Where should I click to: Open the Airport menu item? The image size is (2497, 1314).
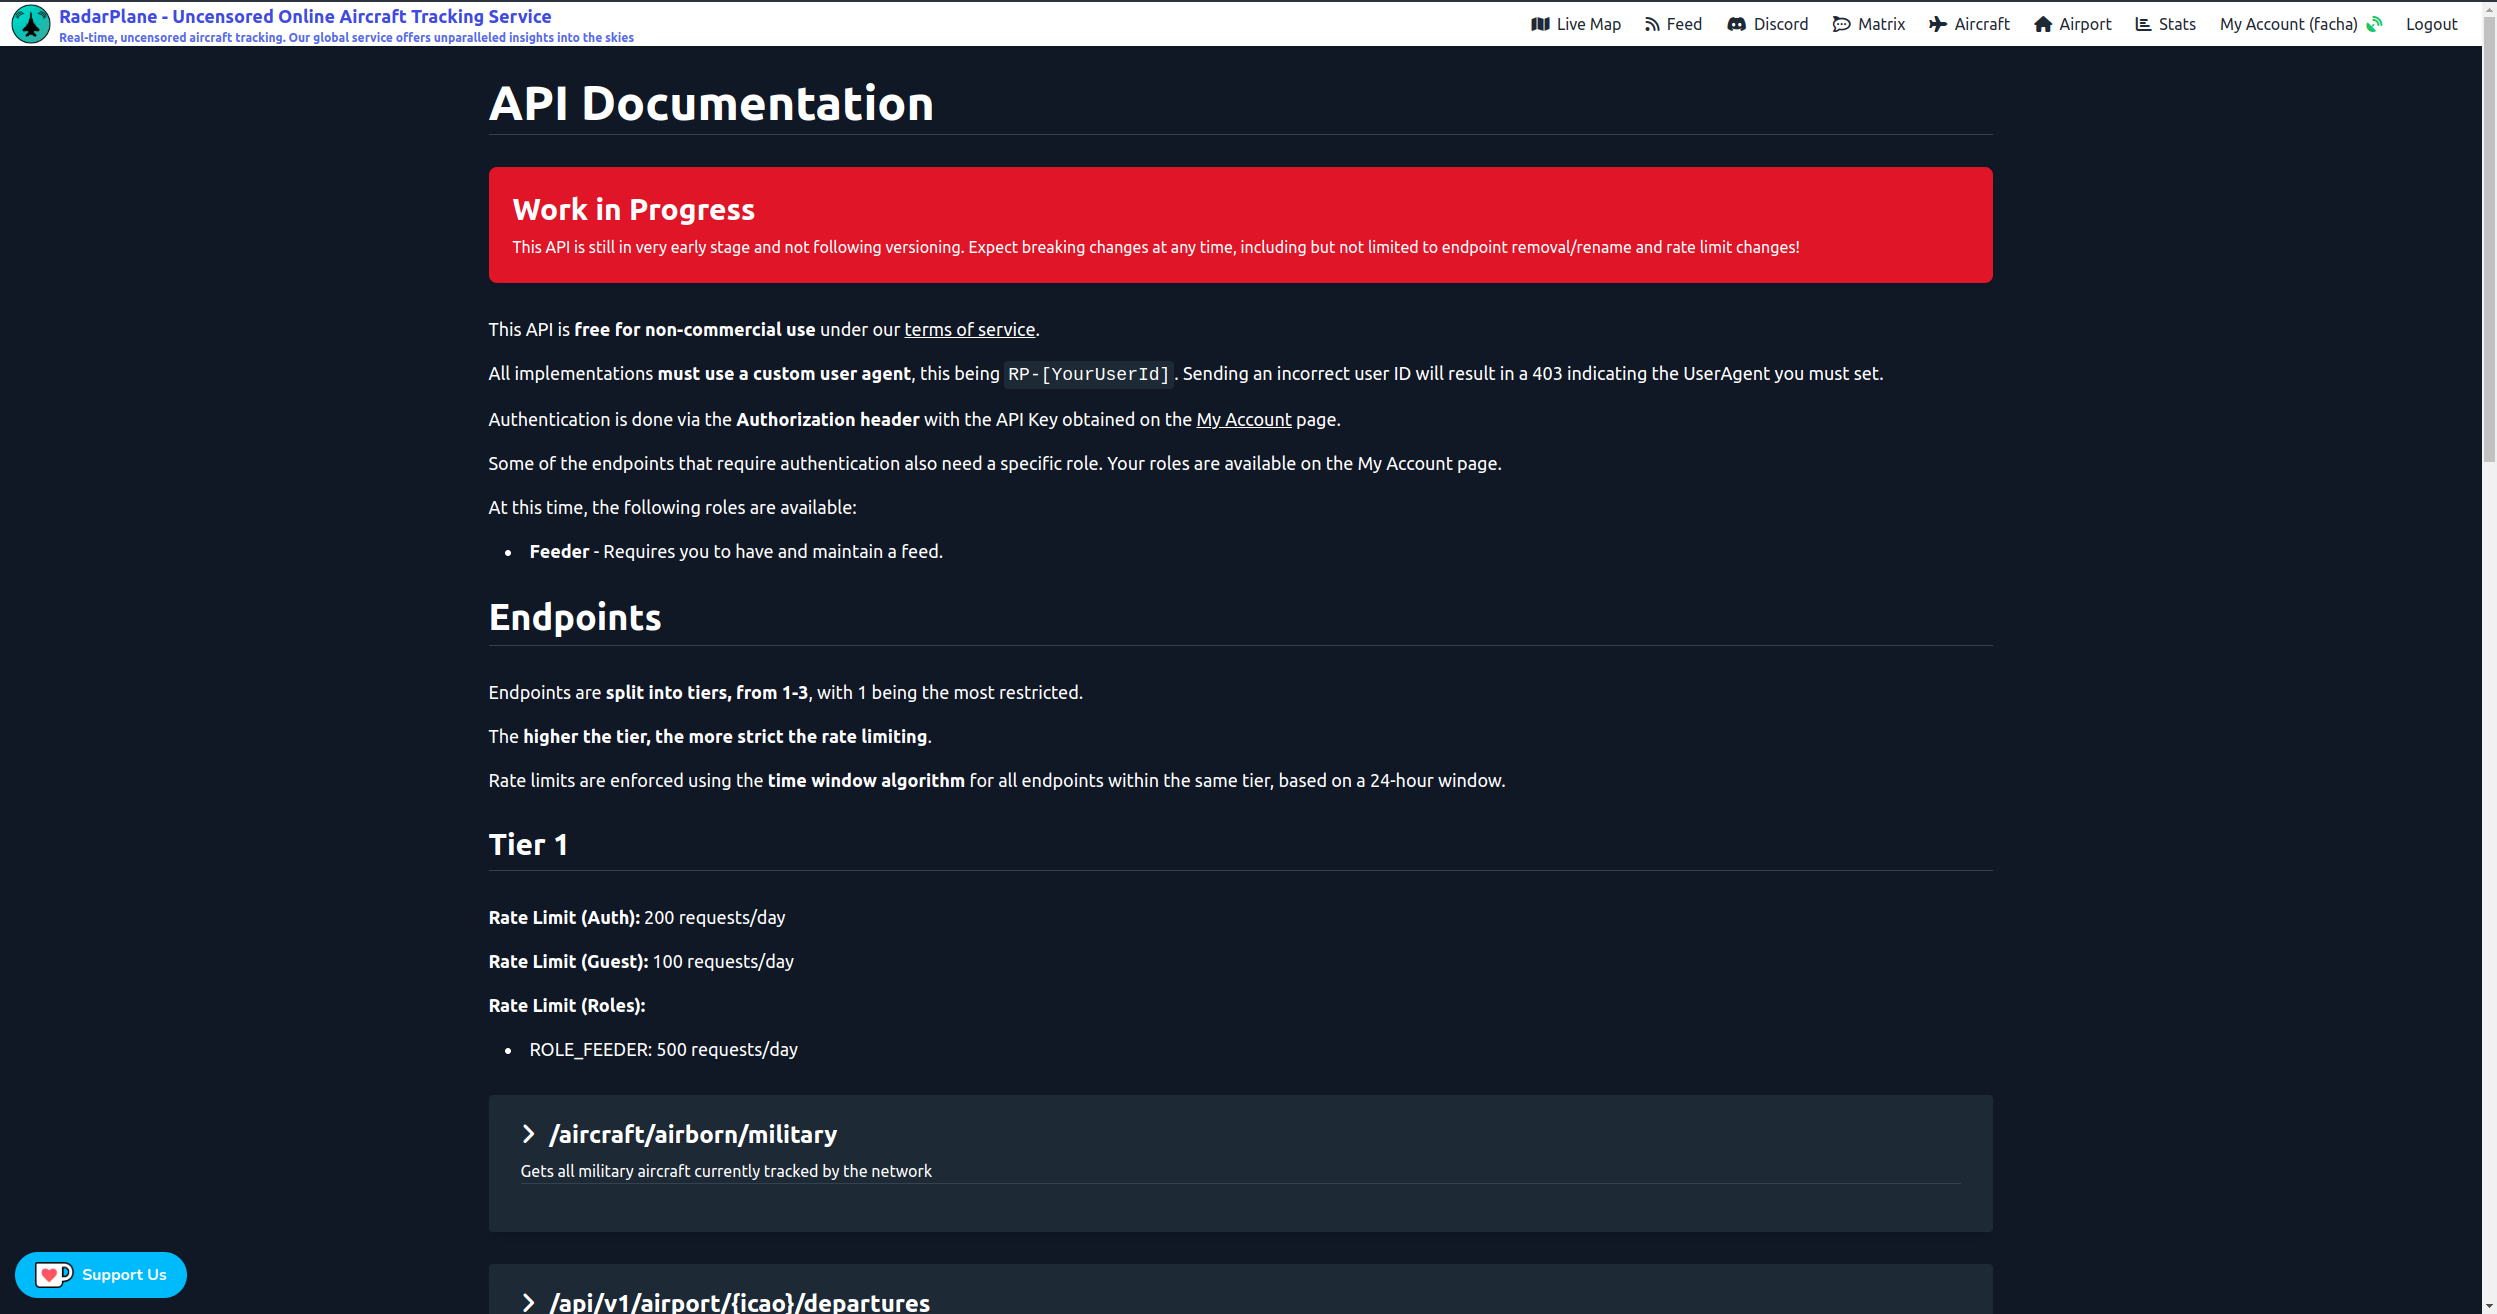[2073, 24]
